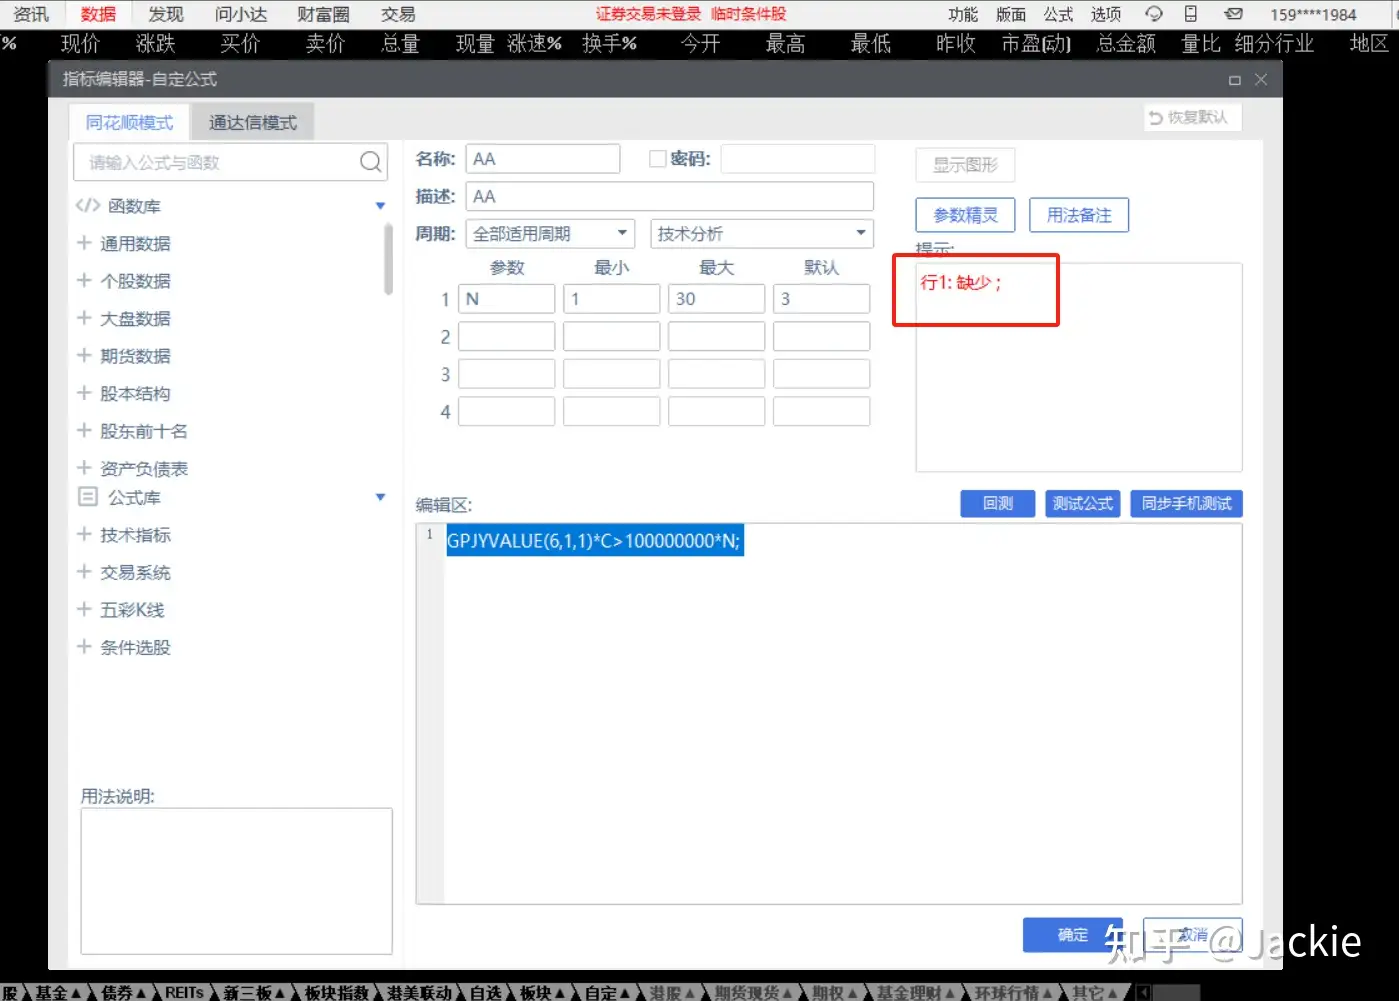The image size is (1399, 1001).
Task: Expand the 通用数据 tree node
Action: coord(84,242)
